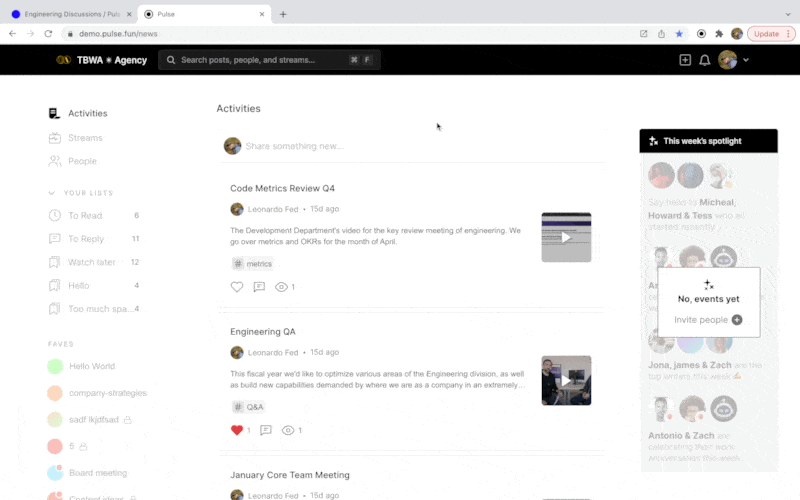This screenshot has height=500, width=800.
Task: Select the green Hello World fave circle
Action: 55,366
